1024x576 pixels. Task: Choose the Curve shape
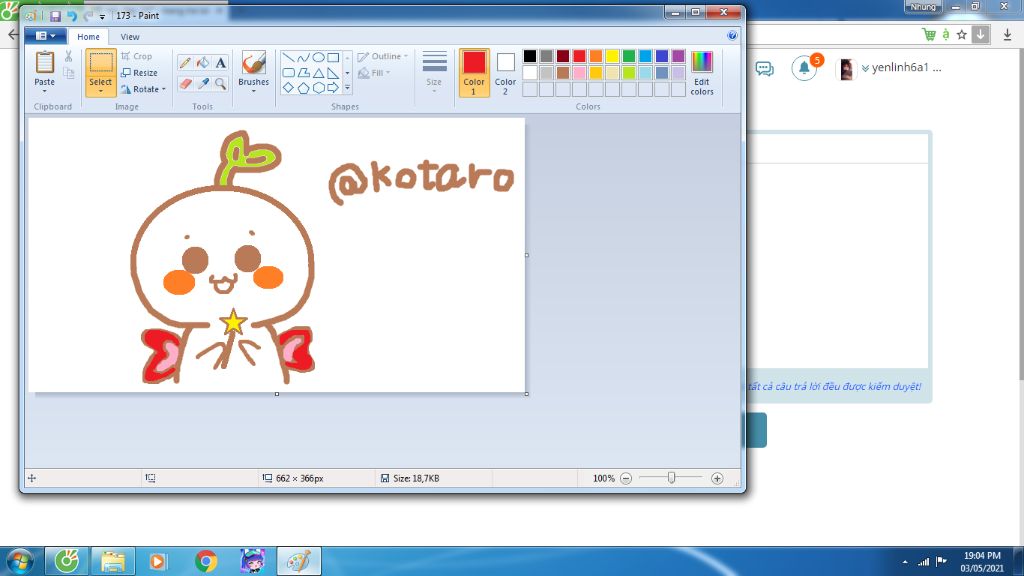(303, 57)
